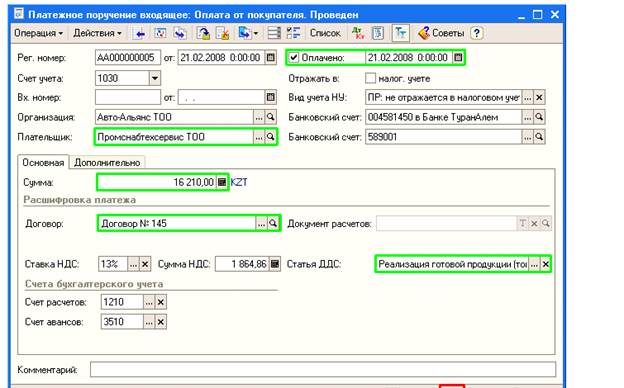The width and height of the screenshot is (624, 388).
Task: Open Промснабтехсервис ТОО via magnifier icon
Action: [x=271, y=137]
